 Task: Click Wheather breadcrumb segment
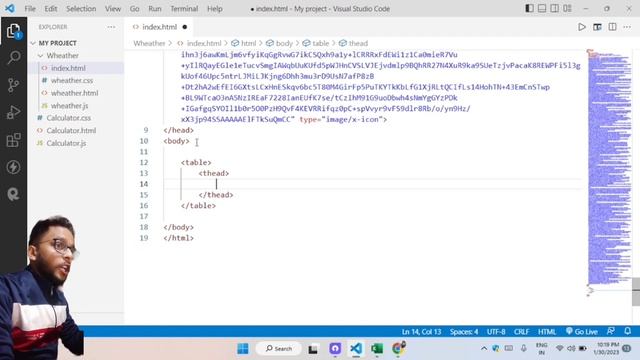click(149, 43)
